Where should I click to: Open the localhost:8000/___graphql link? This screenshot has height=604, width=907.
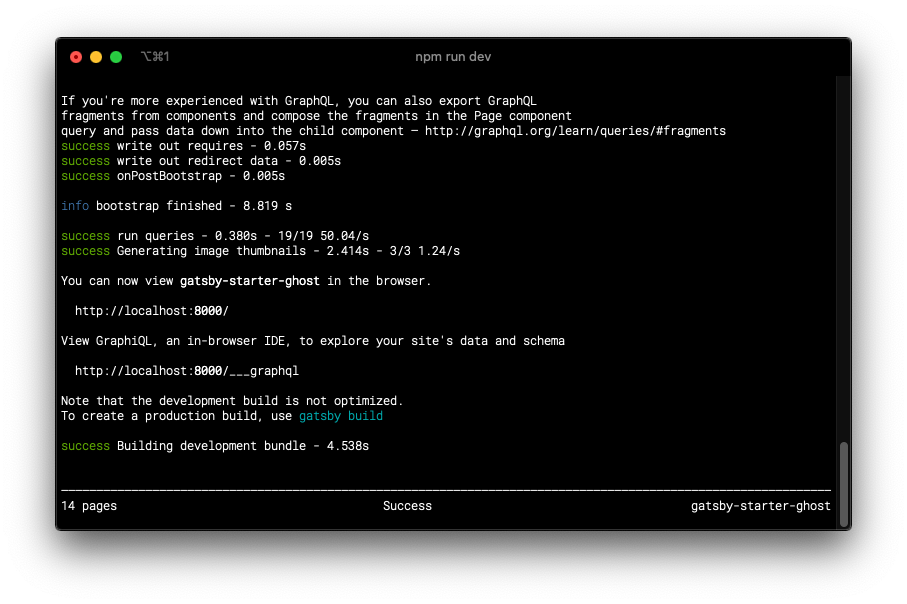tap(187, 371)
